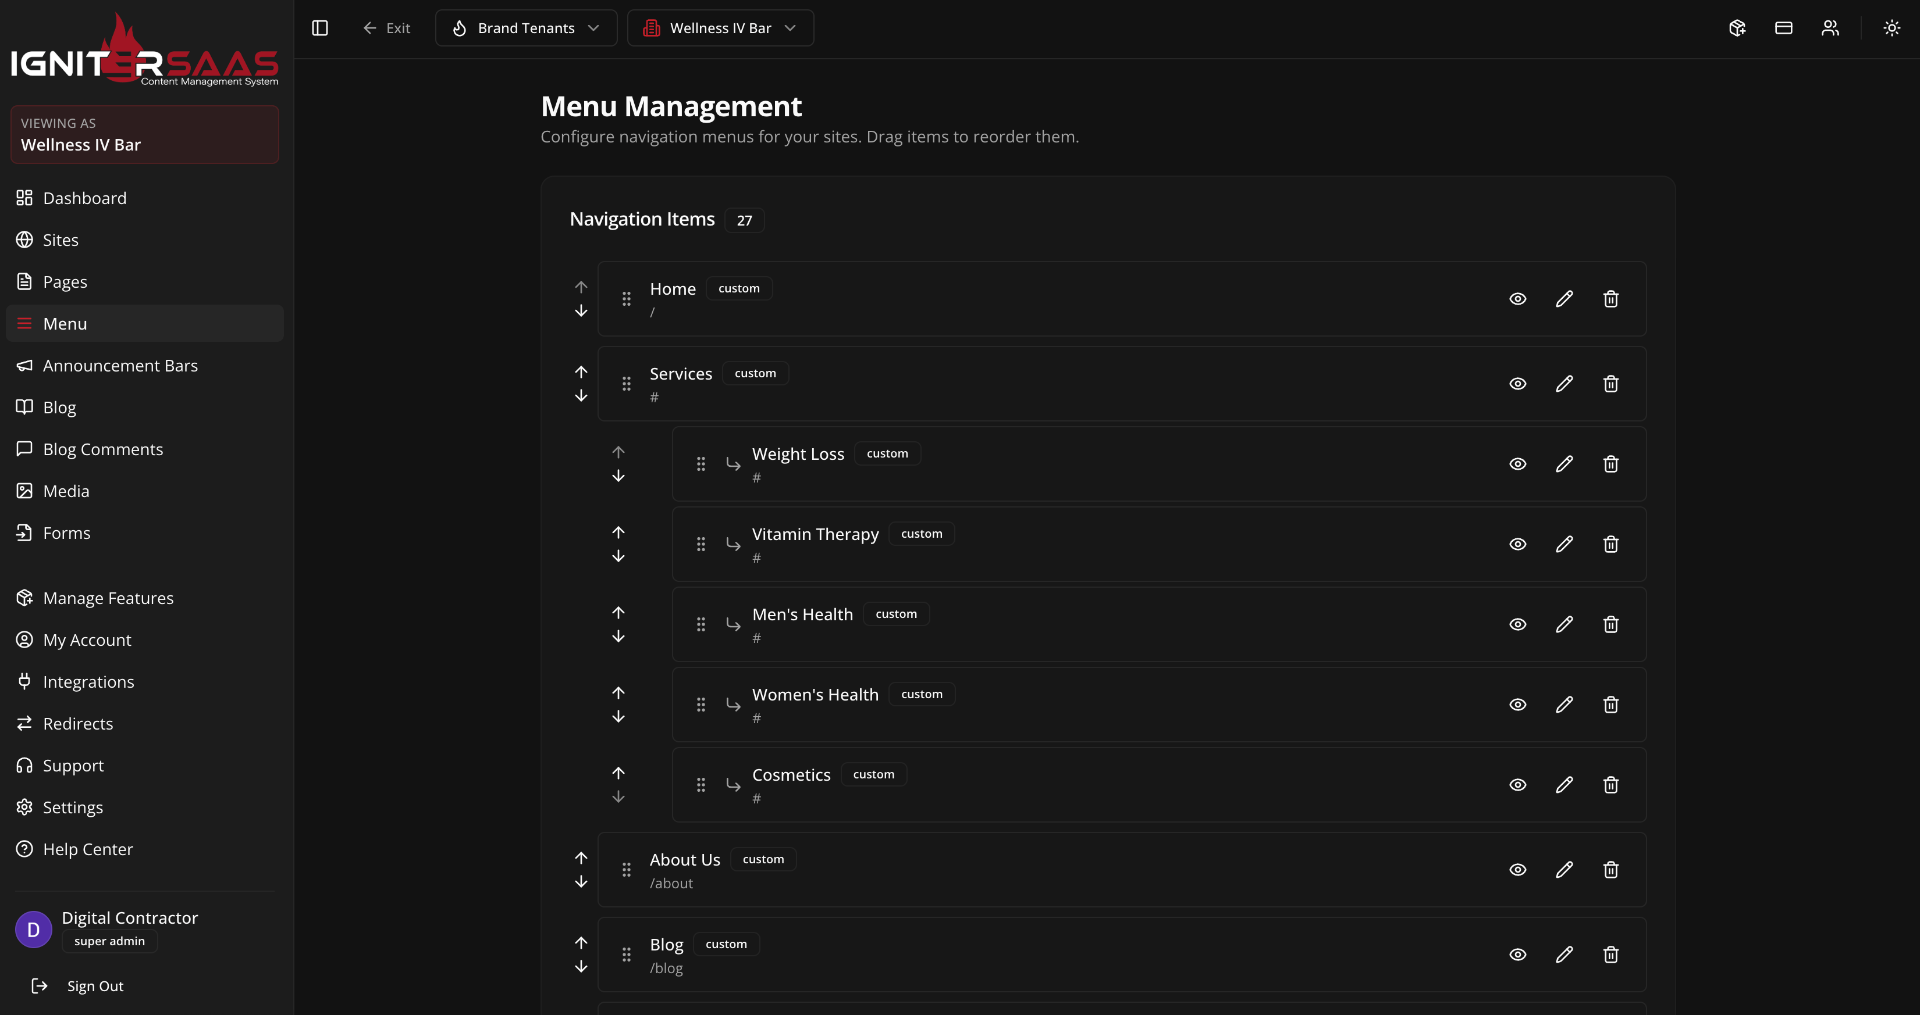This screenshot has width=1920, height=1015.
Task: Click the package-add icon in the top right
Action: (1737, 28)
